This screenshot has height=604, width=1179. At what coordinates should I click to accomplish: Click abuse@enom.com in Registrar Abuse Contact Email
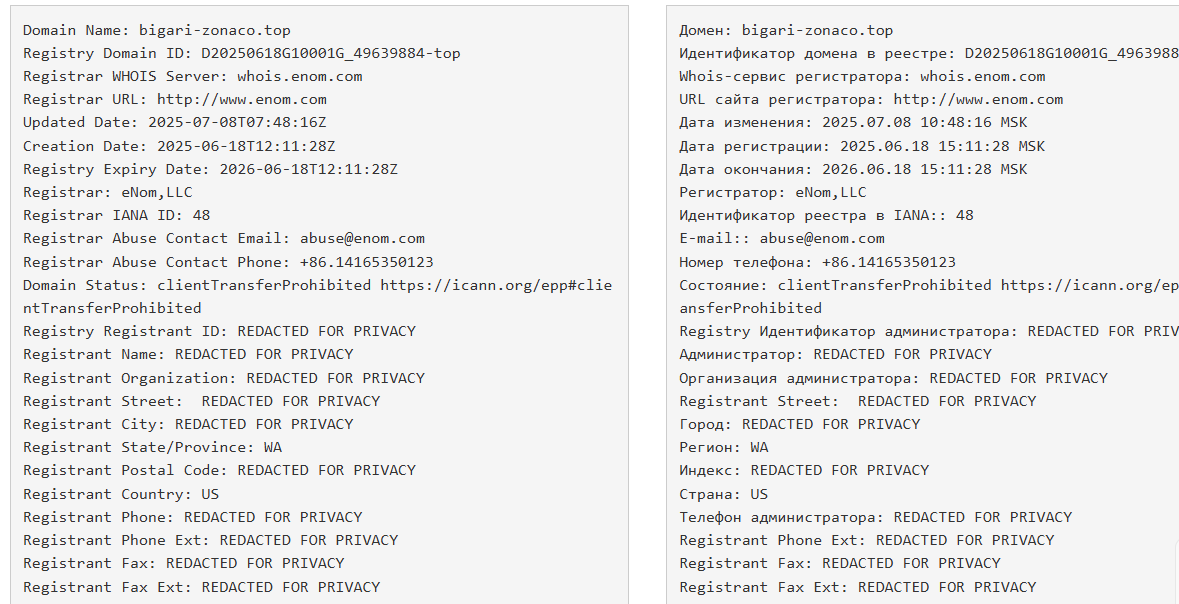[362, 238]
